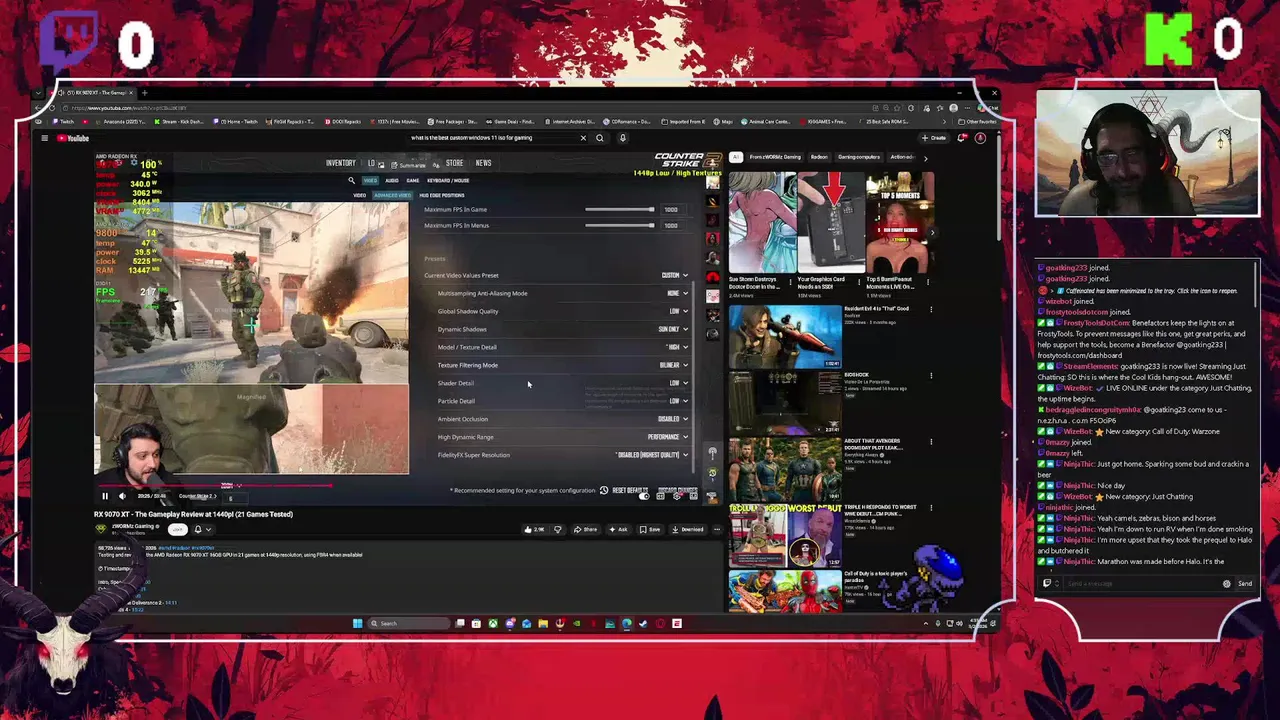The width and height of the screenshot is (1280, 720).
Task: Open the video player settings gear
Action: click(677, 496)
